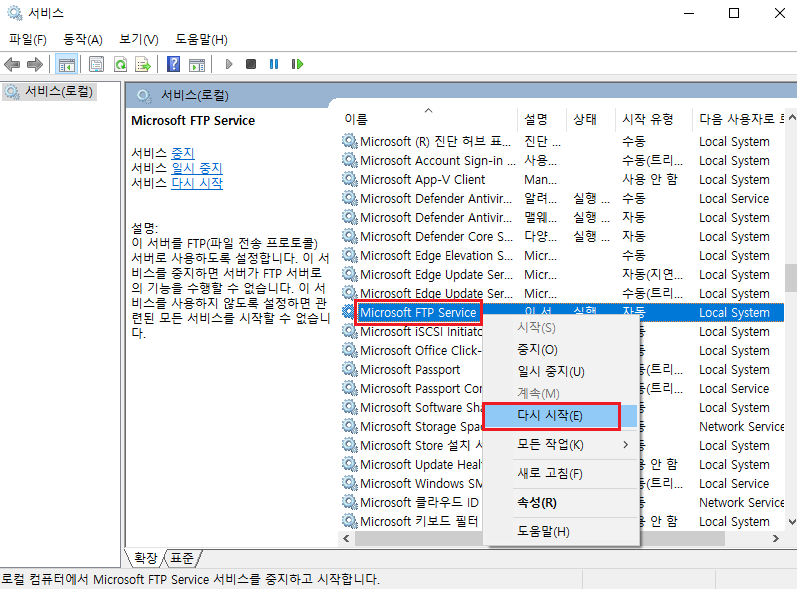Select the 서비스(로컬) node in left tree

[x=48, y=92]
